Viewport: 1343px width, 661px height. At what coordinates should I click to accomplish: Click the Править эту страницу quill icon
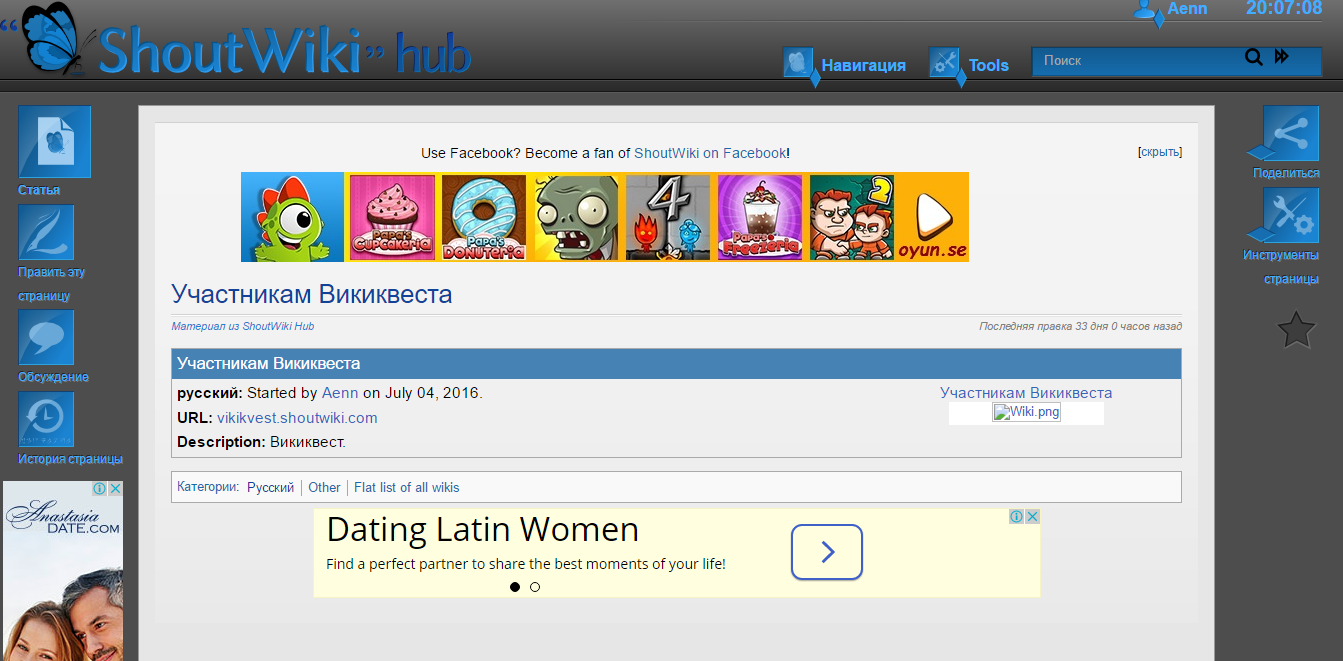(x=46, y=232)
